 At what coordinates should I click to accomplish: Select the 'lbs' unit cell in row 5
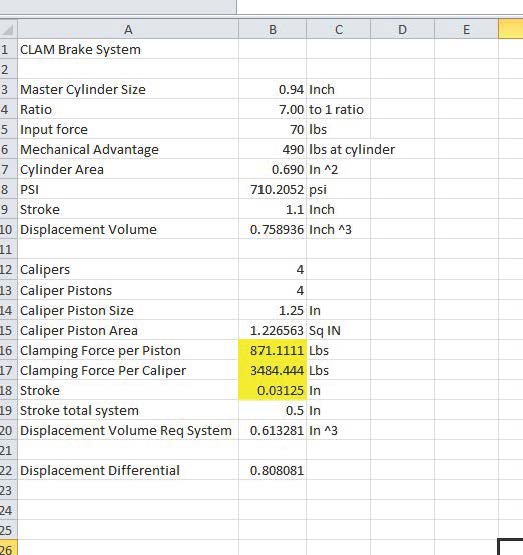coord(339,129)
